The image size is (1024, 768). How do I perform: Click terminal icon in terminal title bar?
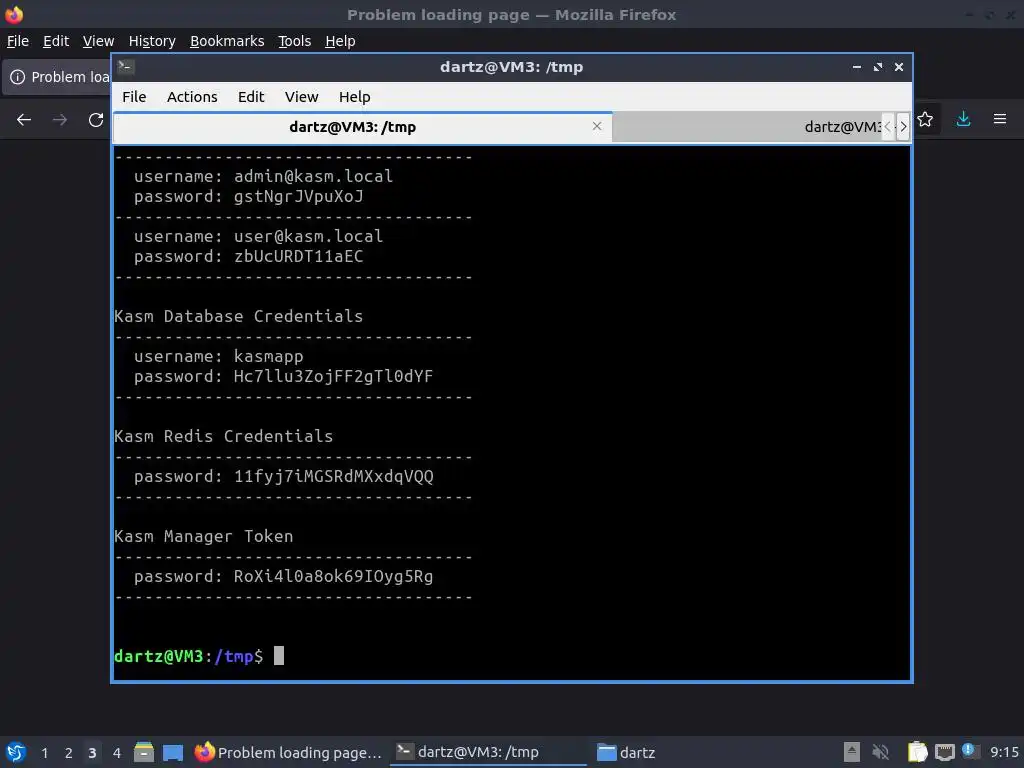[126, 67]
